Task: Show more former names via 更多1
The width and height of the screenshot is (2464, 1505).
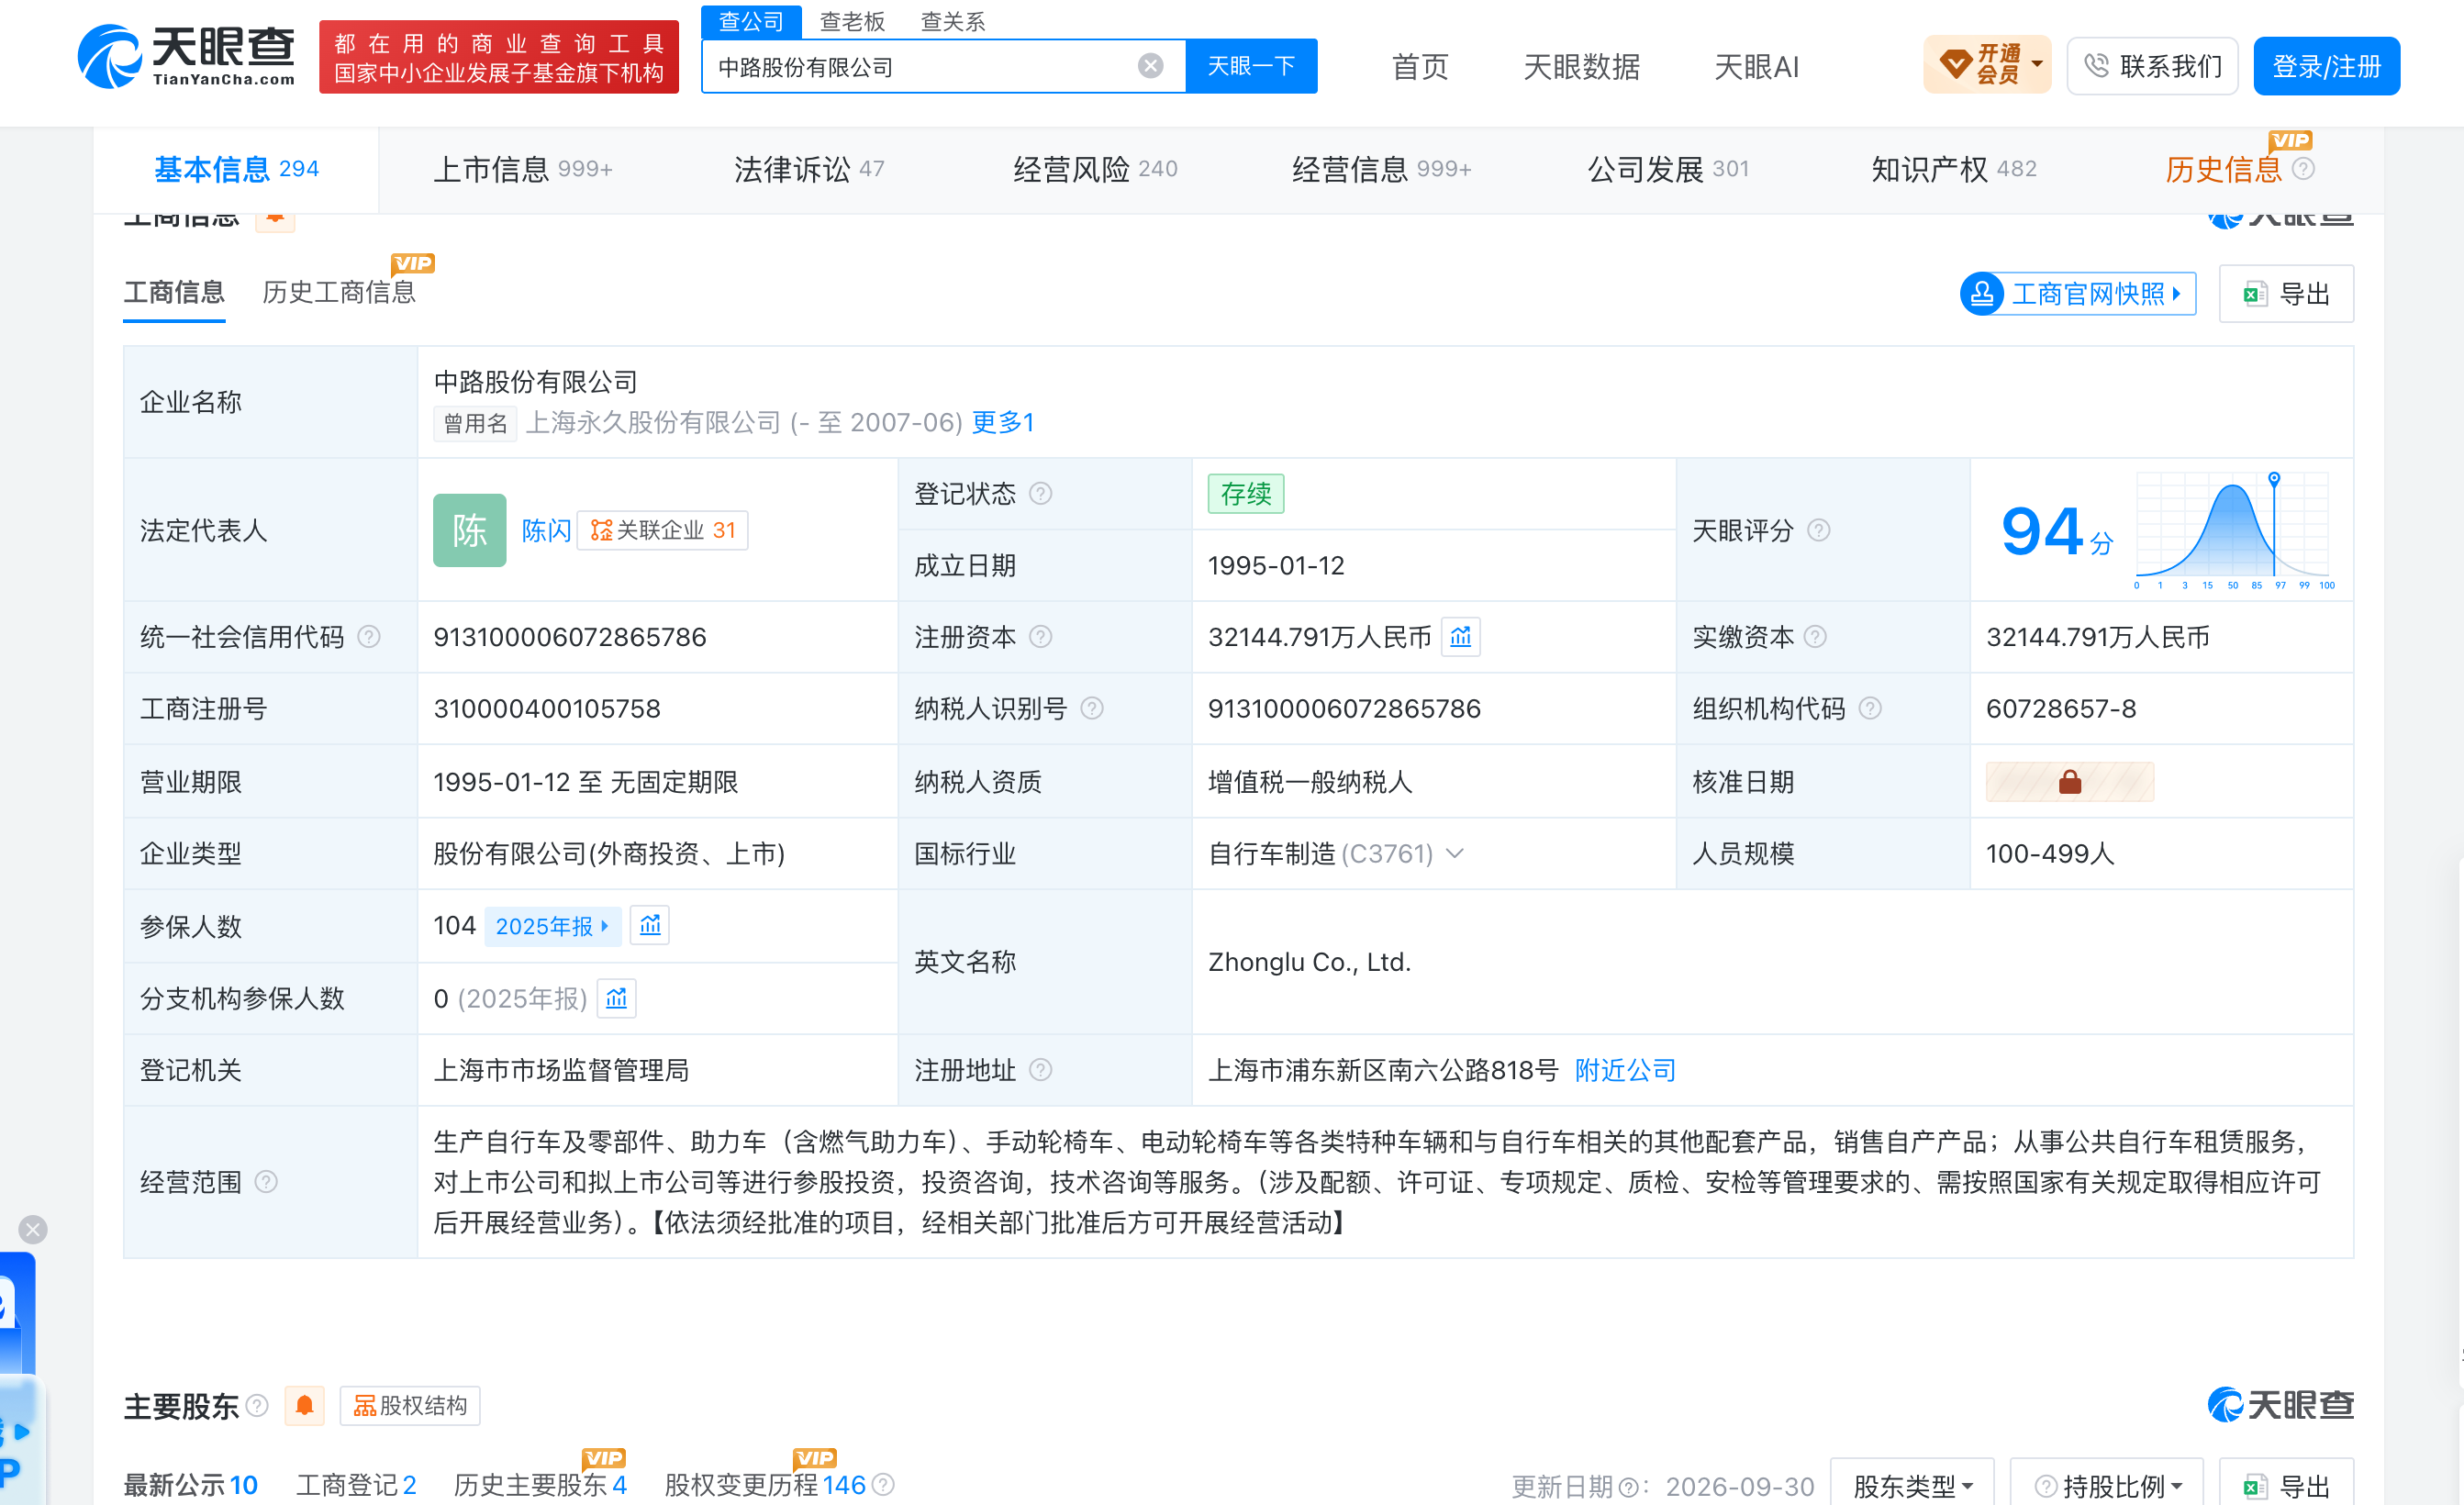Action: coord(1003,422)
